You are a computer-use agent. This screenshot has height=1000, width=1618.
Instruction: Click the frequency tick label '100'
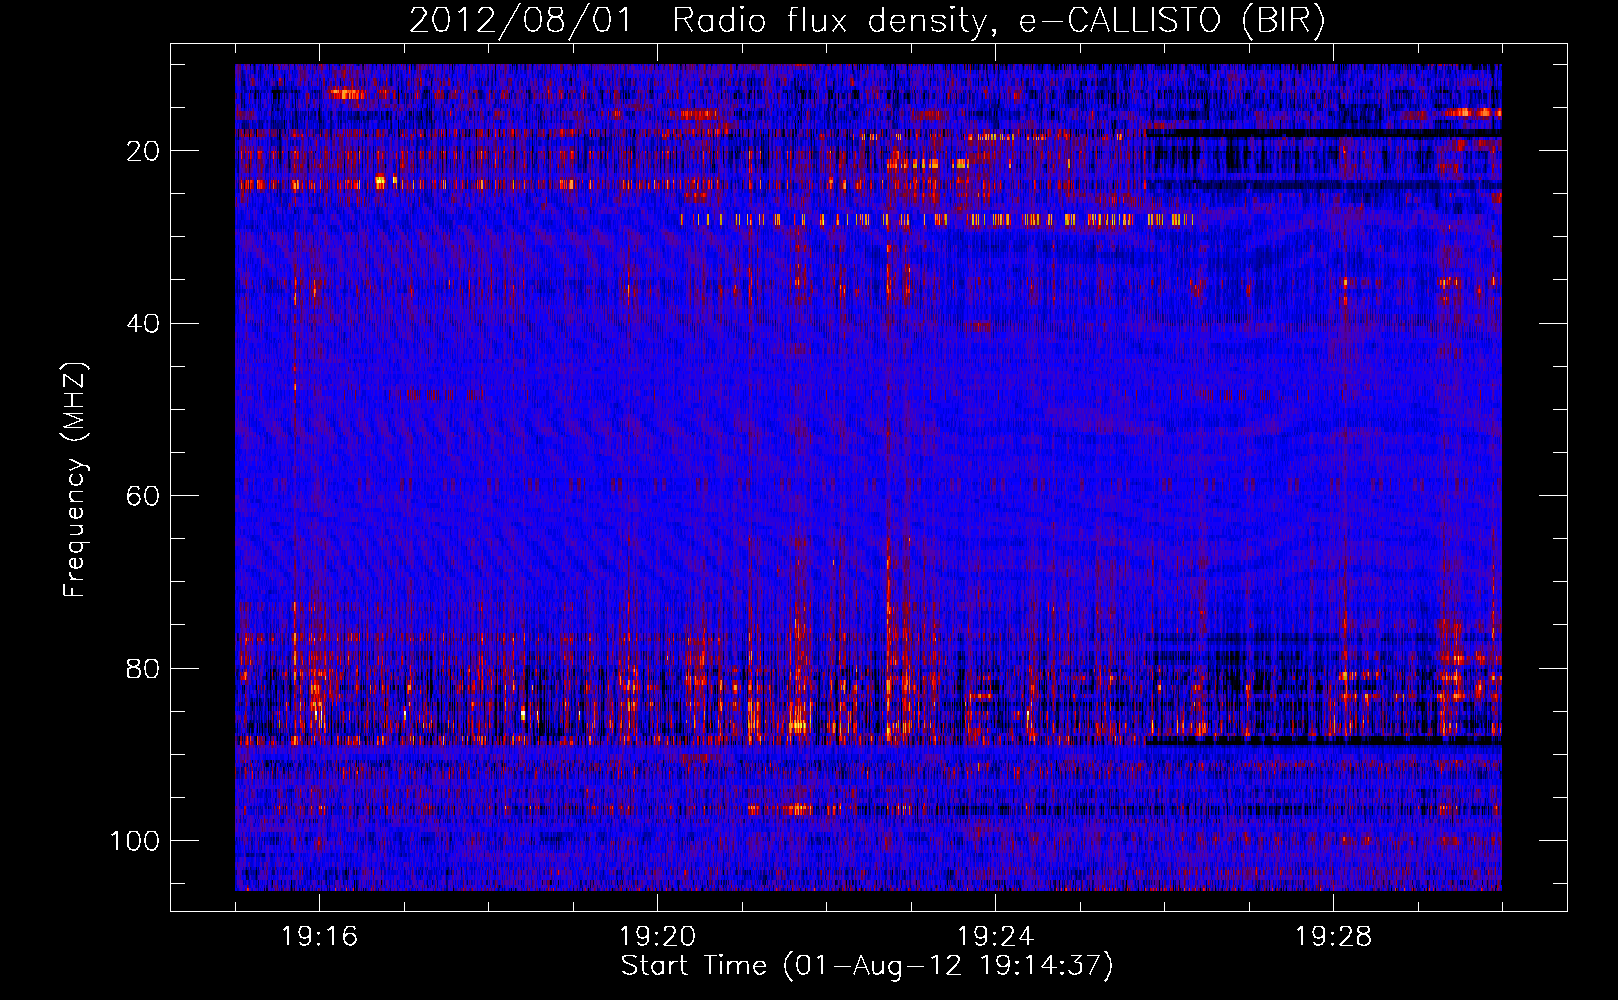click(x=135, y=841)
